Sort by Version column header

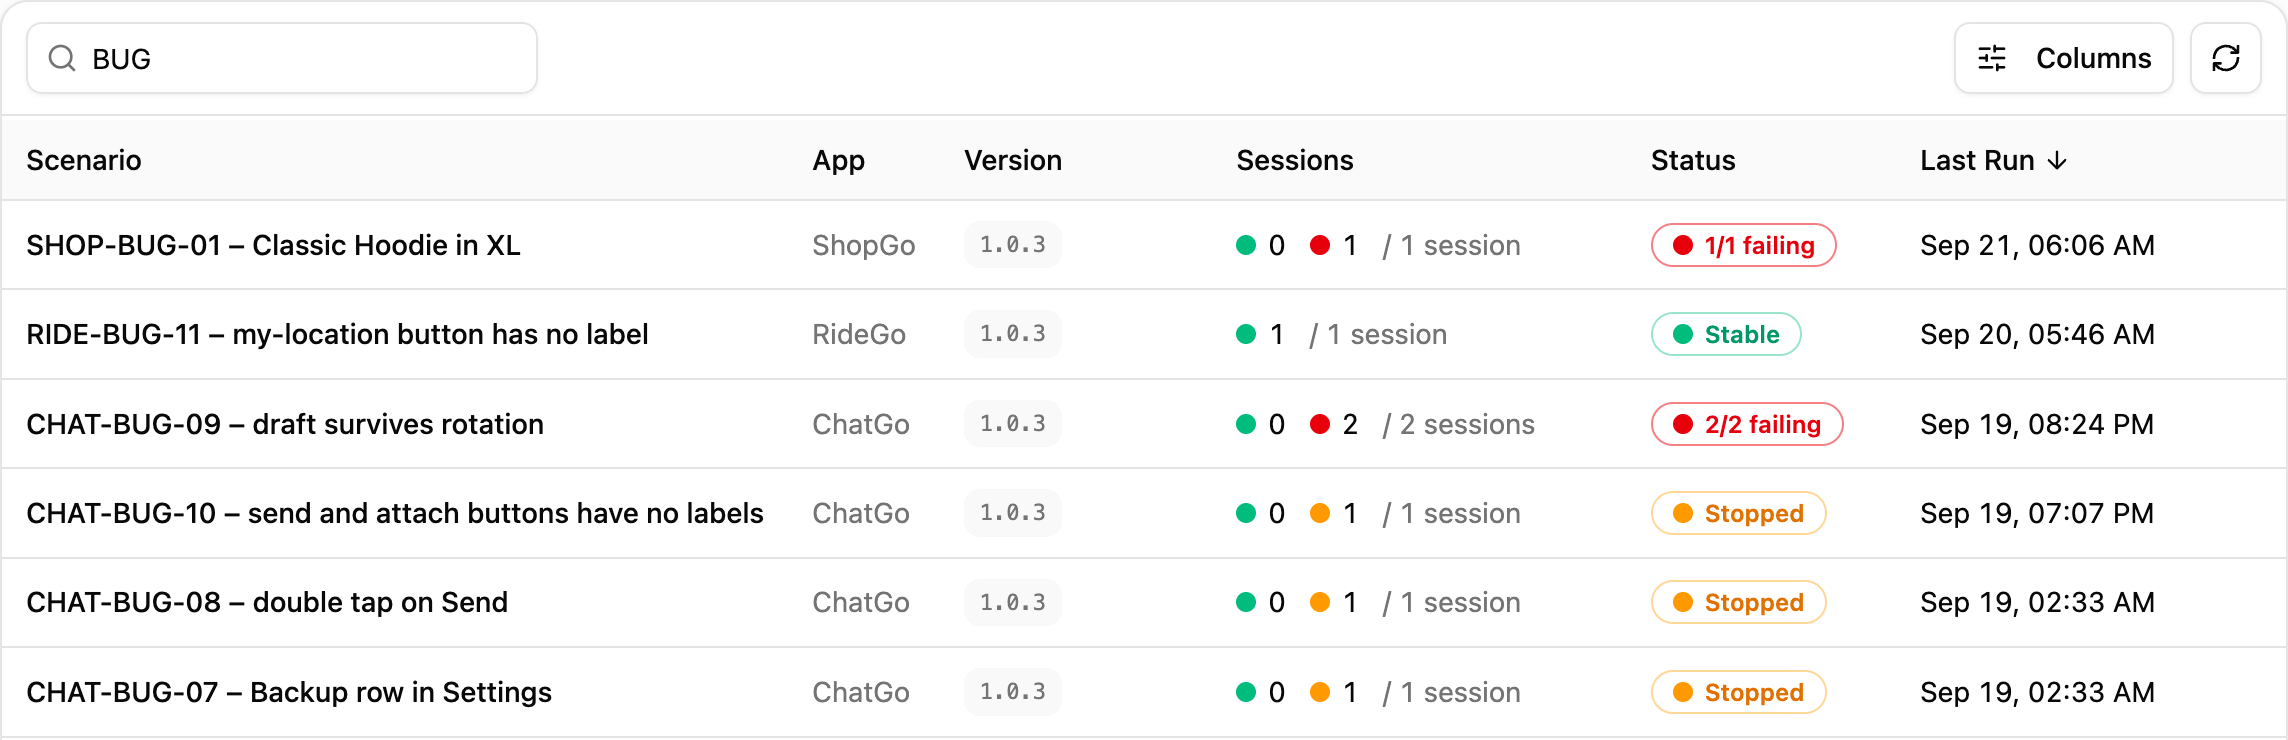pyautogui.click(x=1013, y=160)
